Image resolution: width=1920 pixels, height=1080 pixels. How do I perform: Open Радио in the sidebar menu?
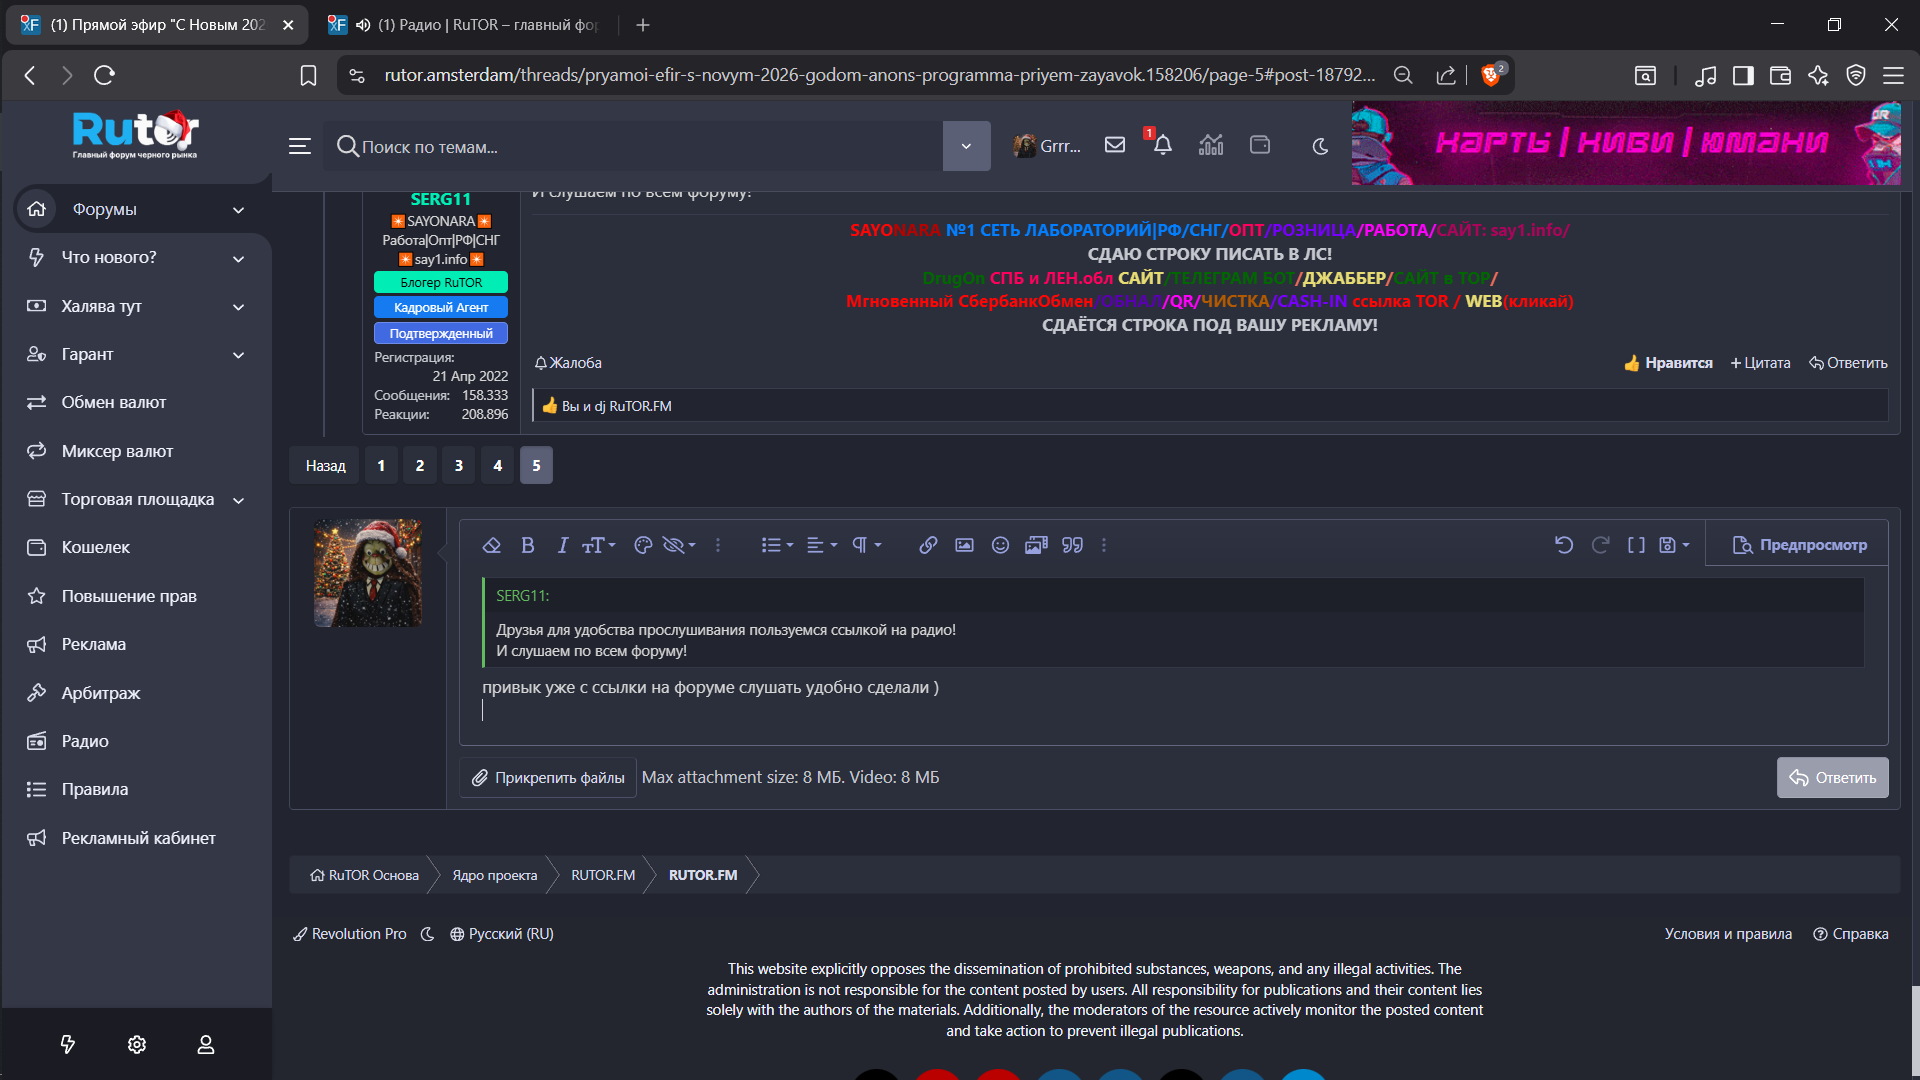(85, 741)
